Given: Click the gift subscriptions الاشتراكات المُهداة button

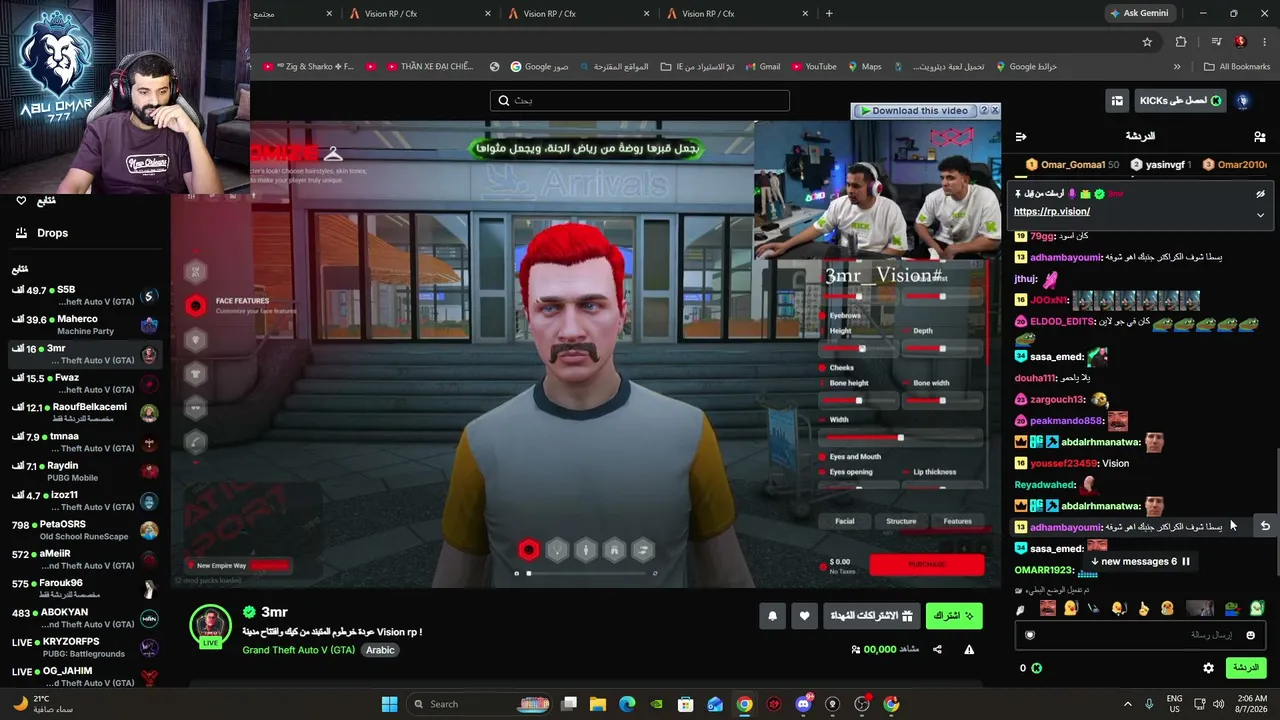Looking at the screenshot, I should [x=872, y=616].
